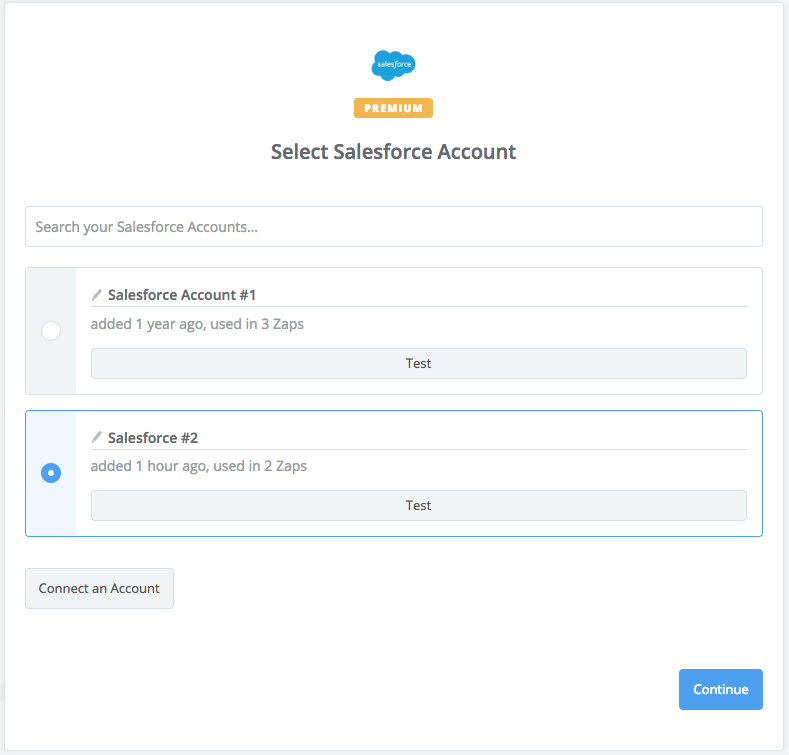The height and width of the screenshot is (755, 789).
Task: Click the Salesforce #2 name label
Action: click(x=153, y=438)
